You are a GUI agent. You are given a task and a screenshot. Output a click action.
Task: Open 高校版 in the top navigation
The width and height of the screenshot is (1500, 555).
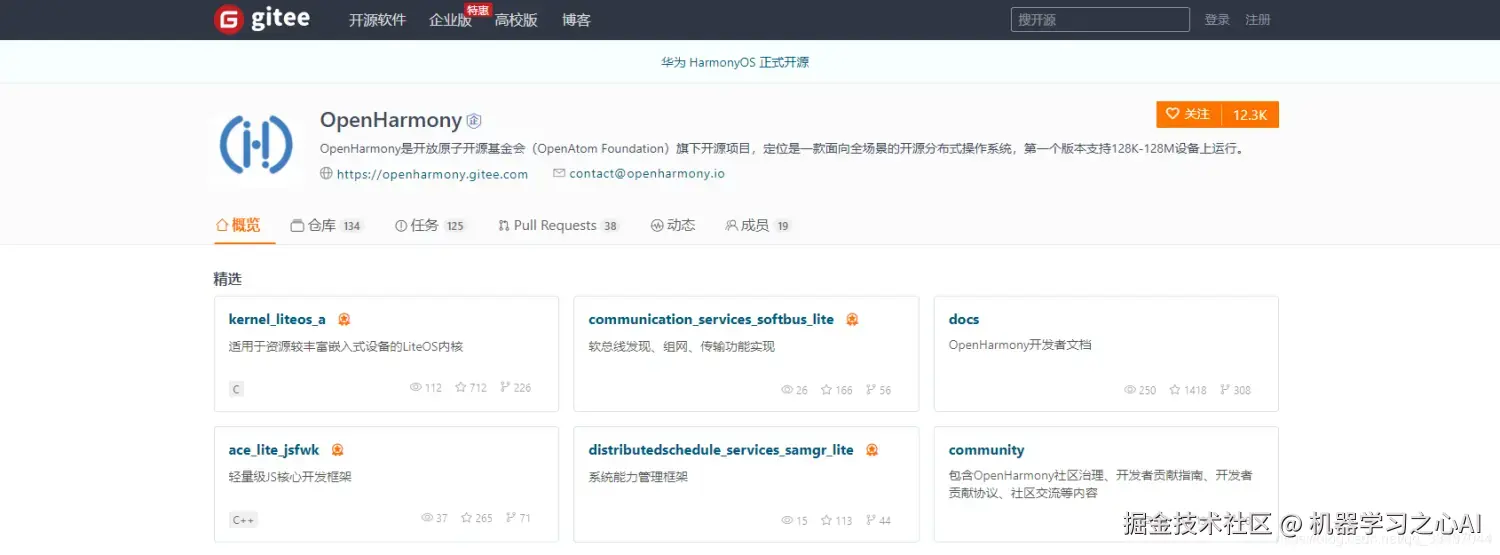[516, 20]
